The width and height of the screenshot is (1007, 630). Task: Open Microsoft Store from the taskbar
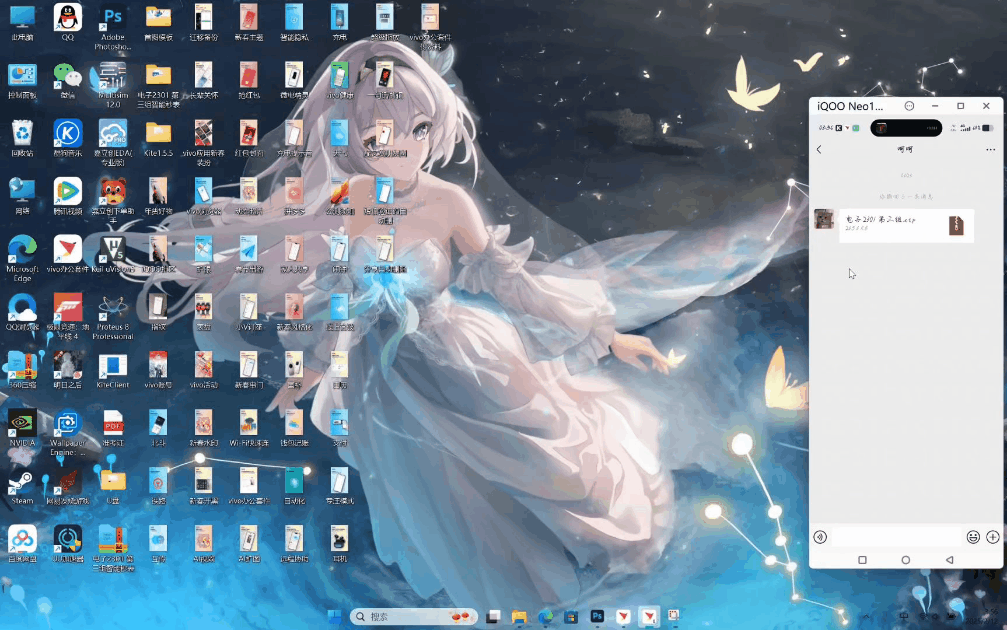coord(571,617)
